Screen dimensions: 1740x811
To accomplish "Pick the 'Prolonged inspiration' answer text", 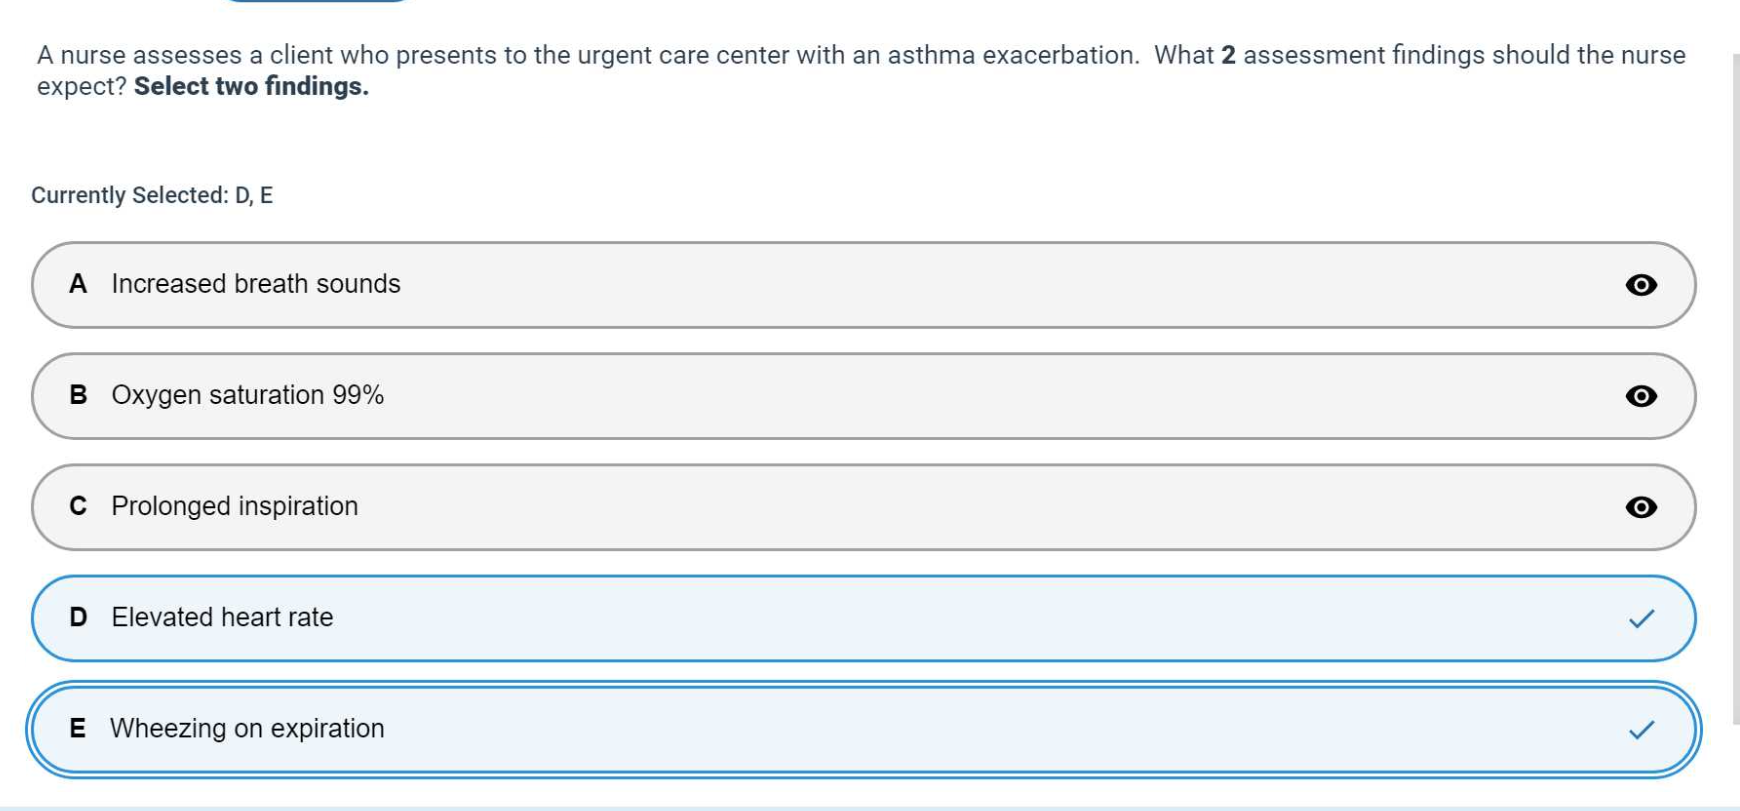I will click(235, 506).
